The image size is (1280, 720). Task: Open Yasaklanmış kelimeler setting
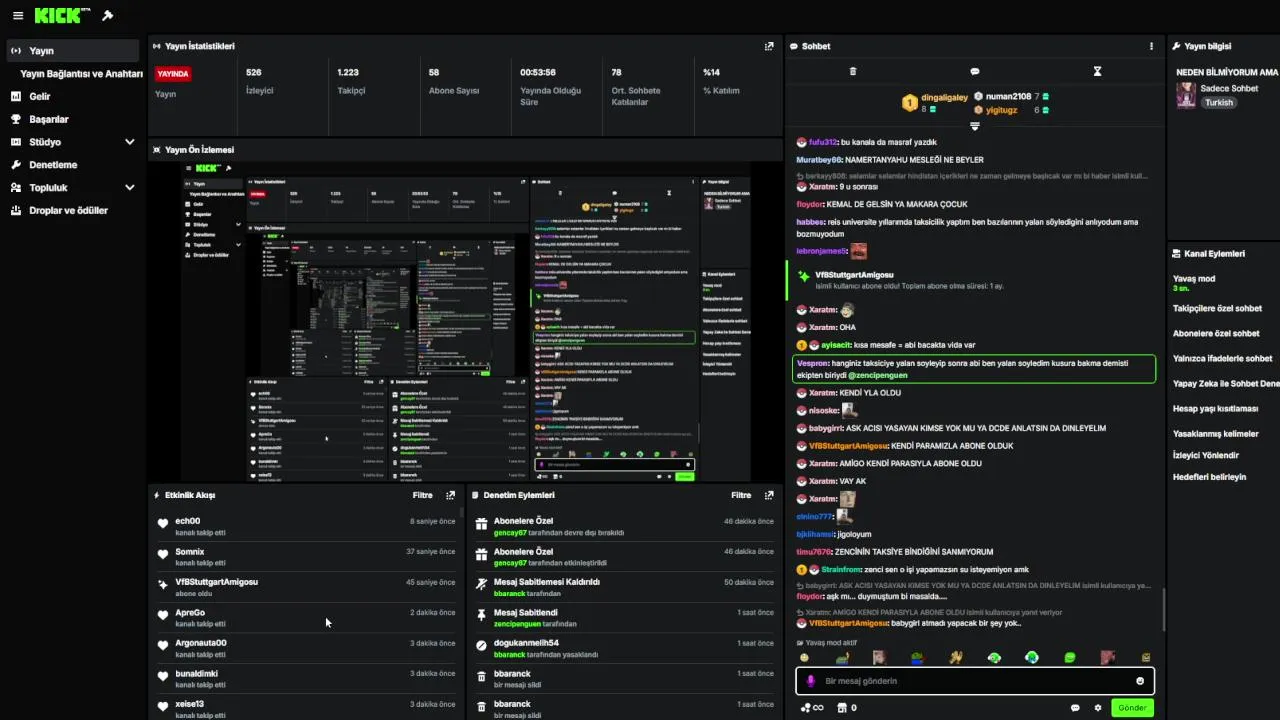click(1216, 433)
